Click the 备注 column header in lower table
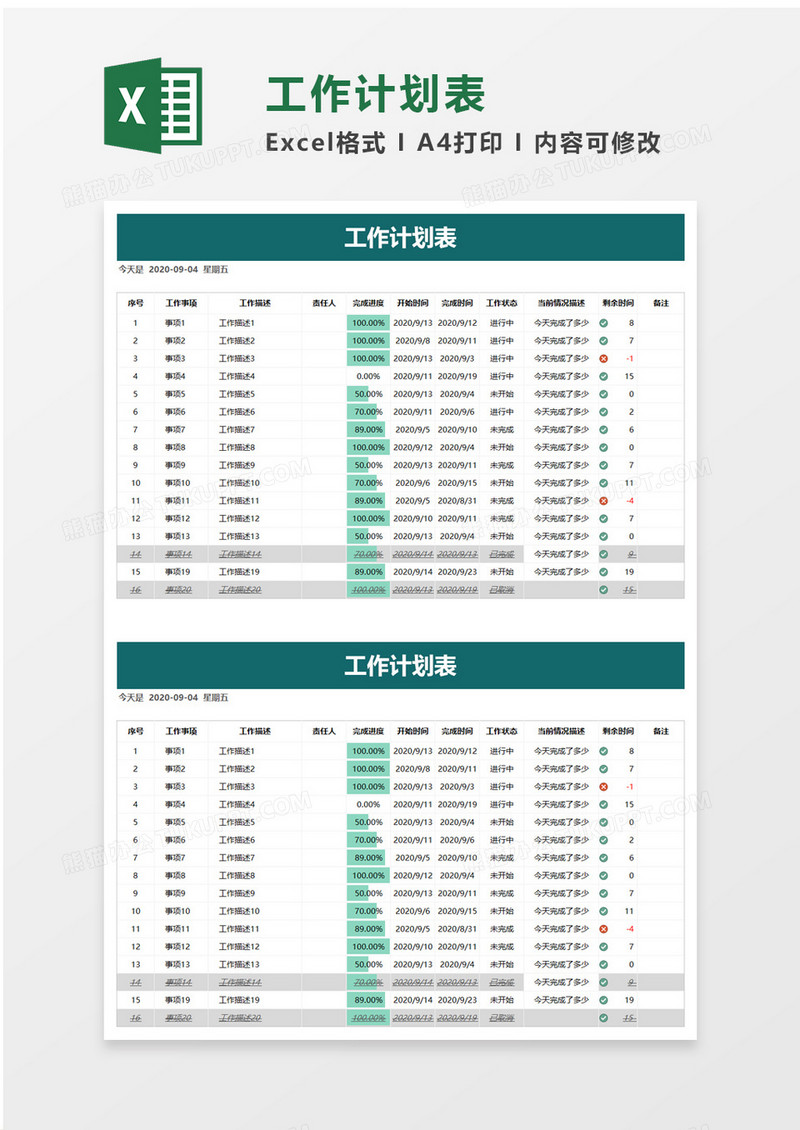This screenshot has width=800, height=1130. [661, 731]
